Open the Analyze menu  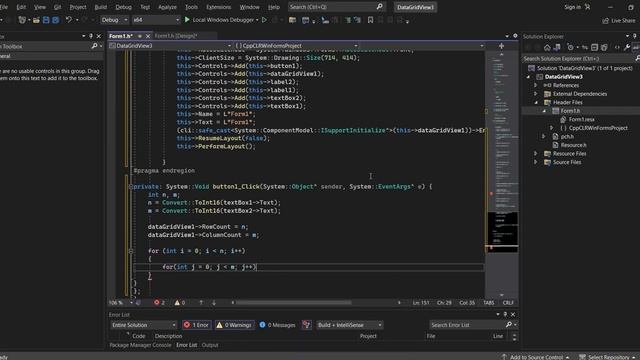click(x=167, y=7)
